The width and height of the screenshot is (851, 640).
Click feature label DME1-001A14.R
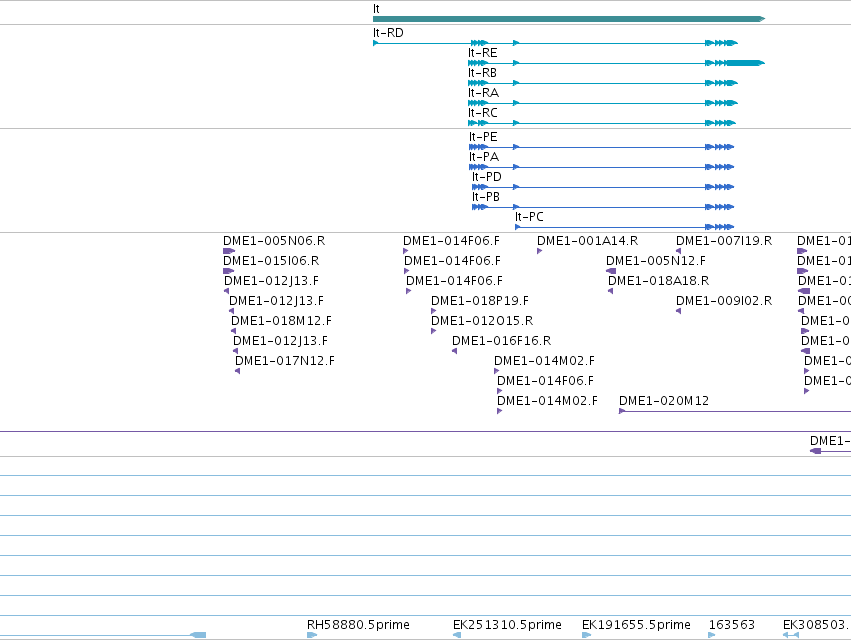(x=587, y=241)
